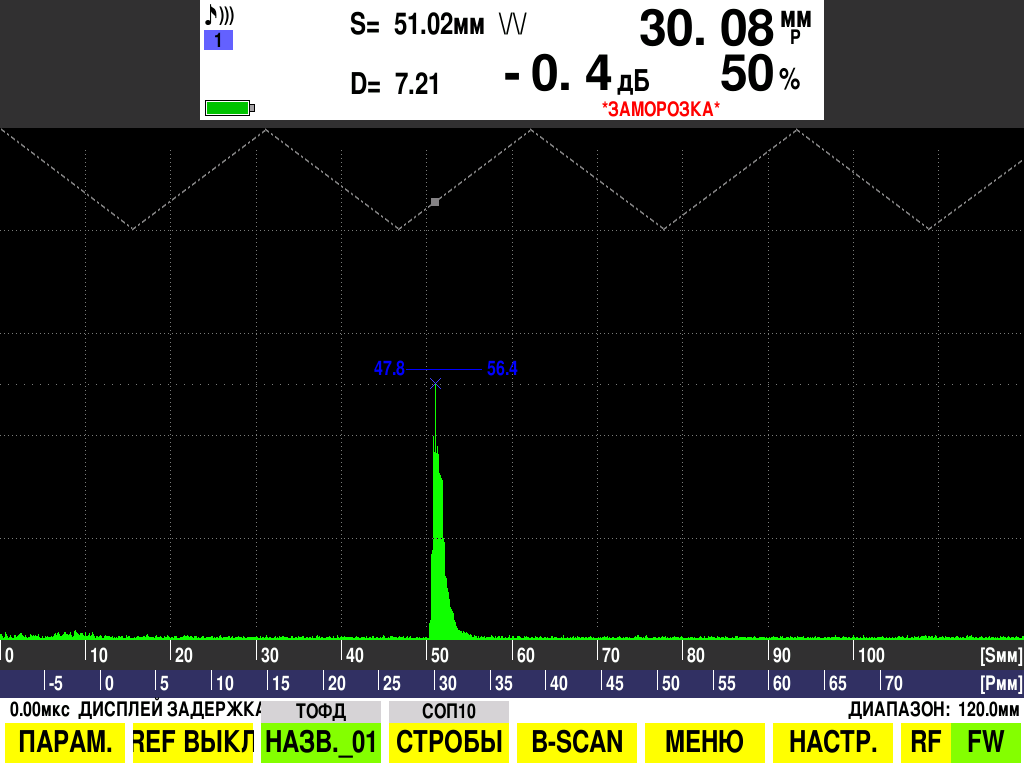
Task: Click the zigzag beam path icon
Action: click(x=514, y=25)
